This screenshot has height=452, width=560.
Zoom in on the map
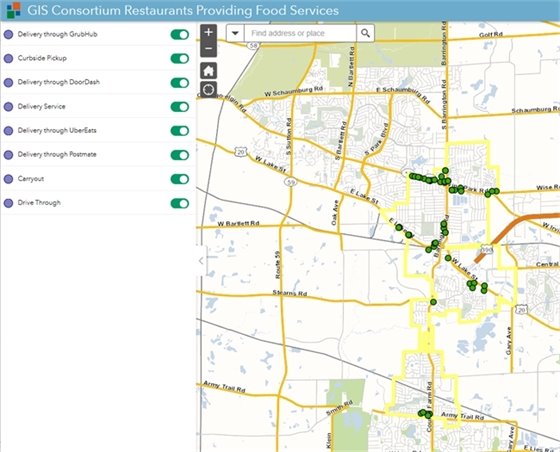tap(209, 32)
